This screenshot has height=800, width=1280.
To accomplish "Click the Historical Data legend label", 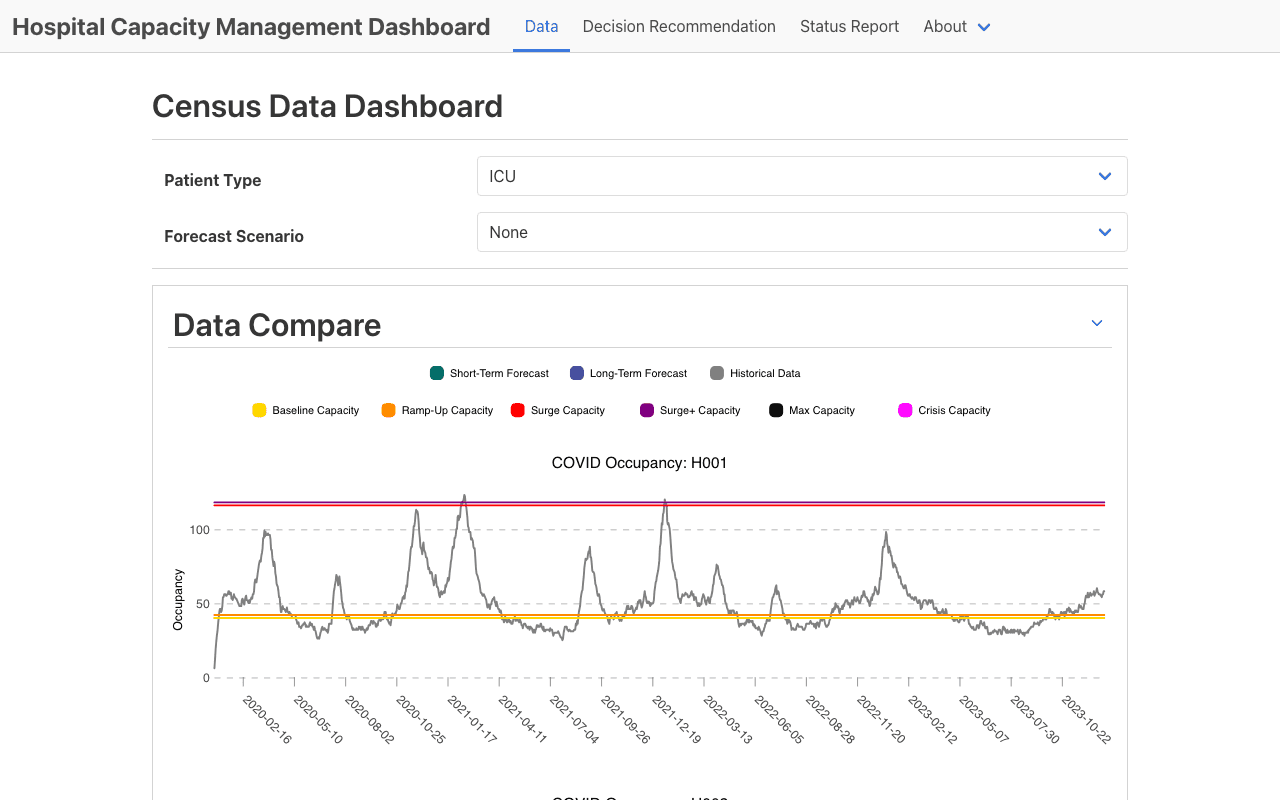I will (x=765, y=373).
